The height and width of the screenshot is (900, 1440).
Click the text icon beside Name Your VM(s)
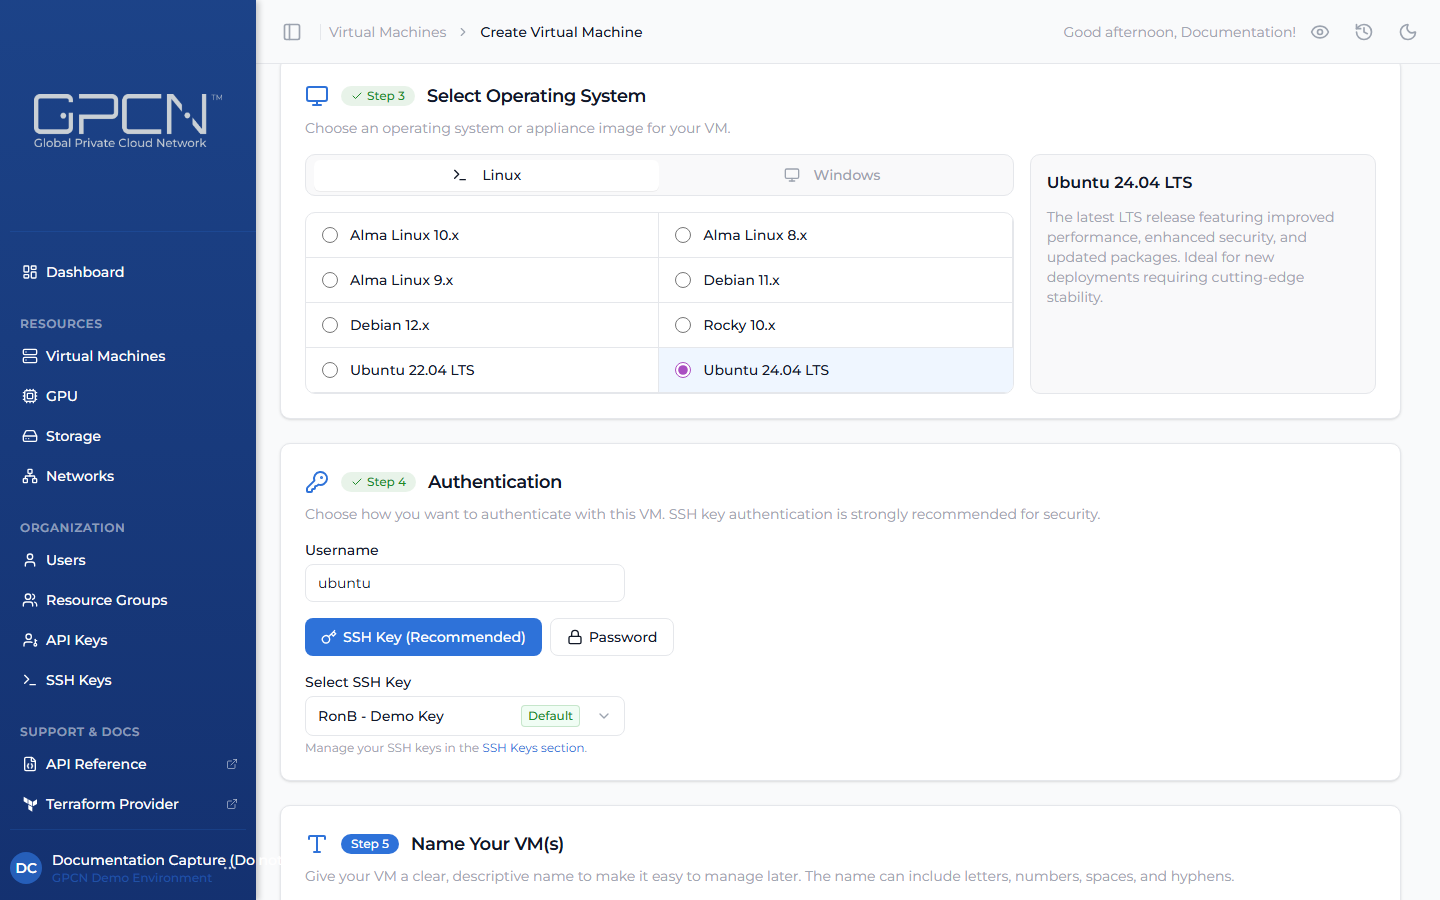click(x=317, y=844)
